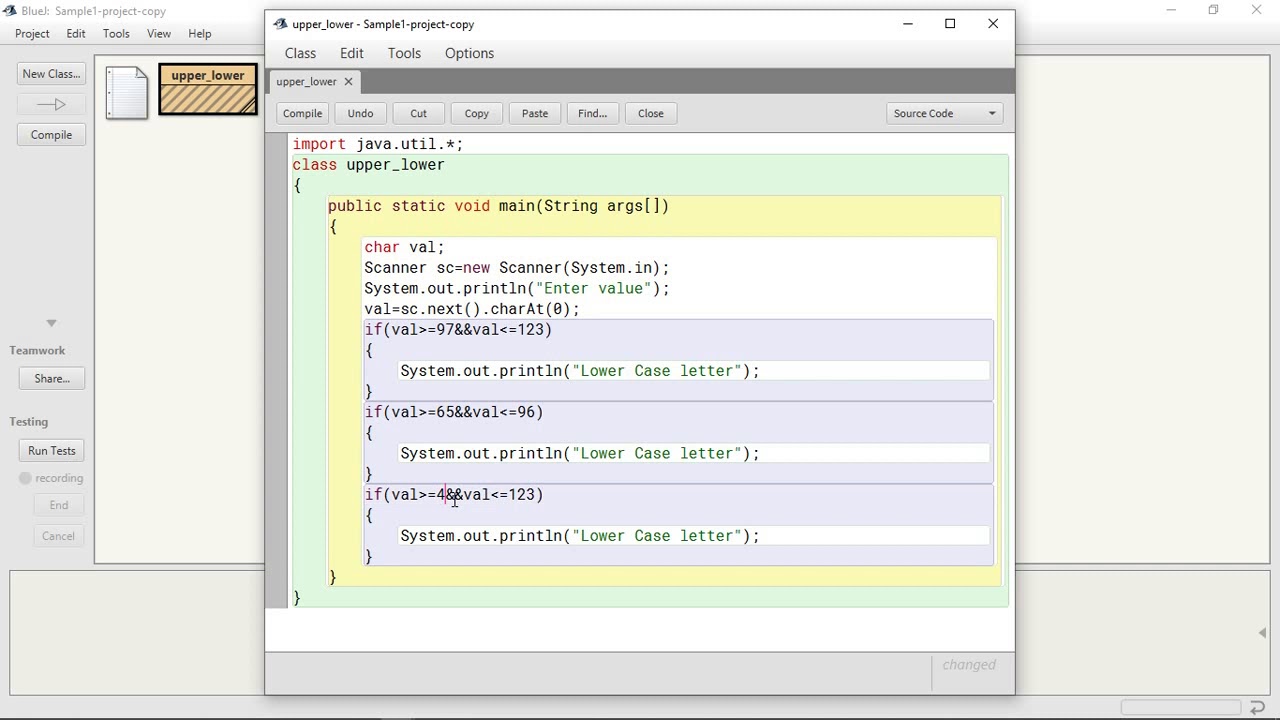Click the Copy button

(476, 113)
